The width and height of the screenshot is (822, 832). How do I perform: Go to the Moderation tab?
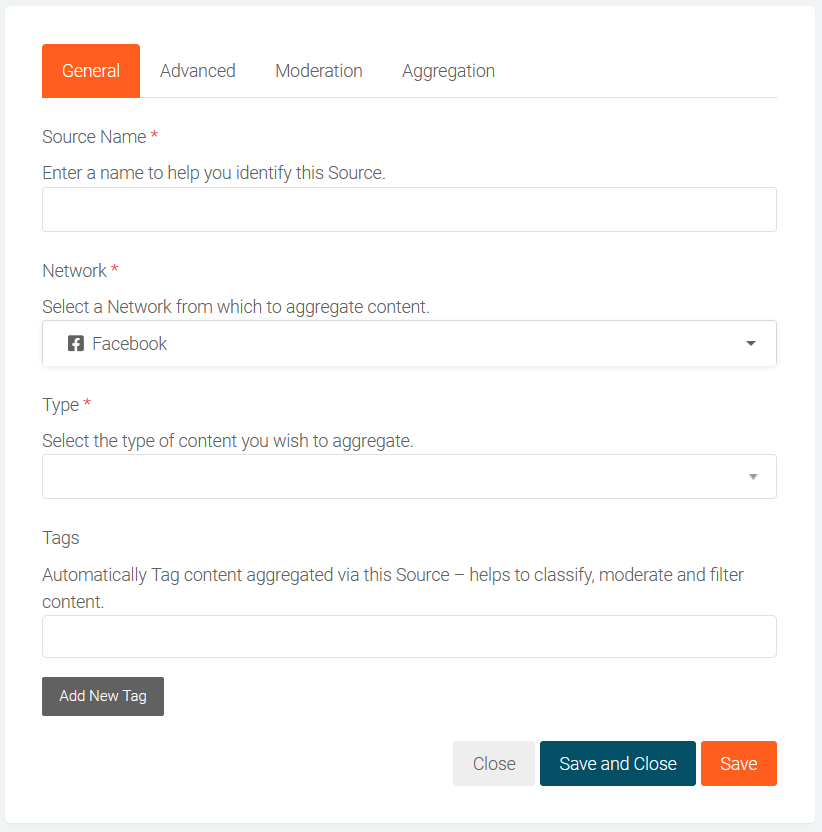pos(318,71)
